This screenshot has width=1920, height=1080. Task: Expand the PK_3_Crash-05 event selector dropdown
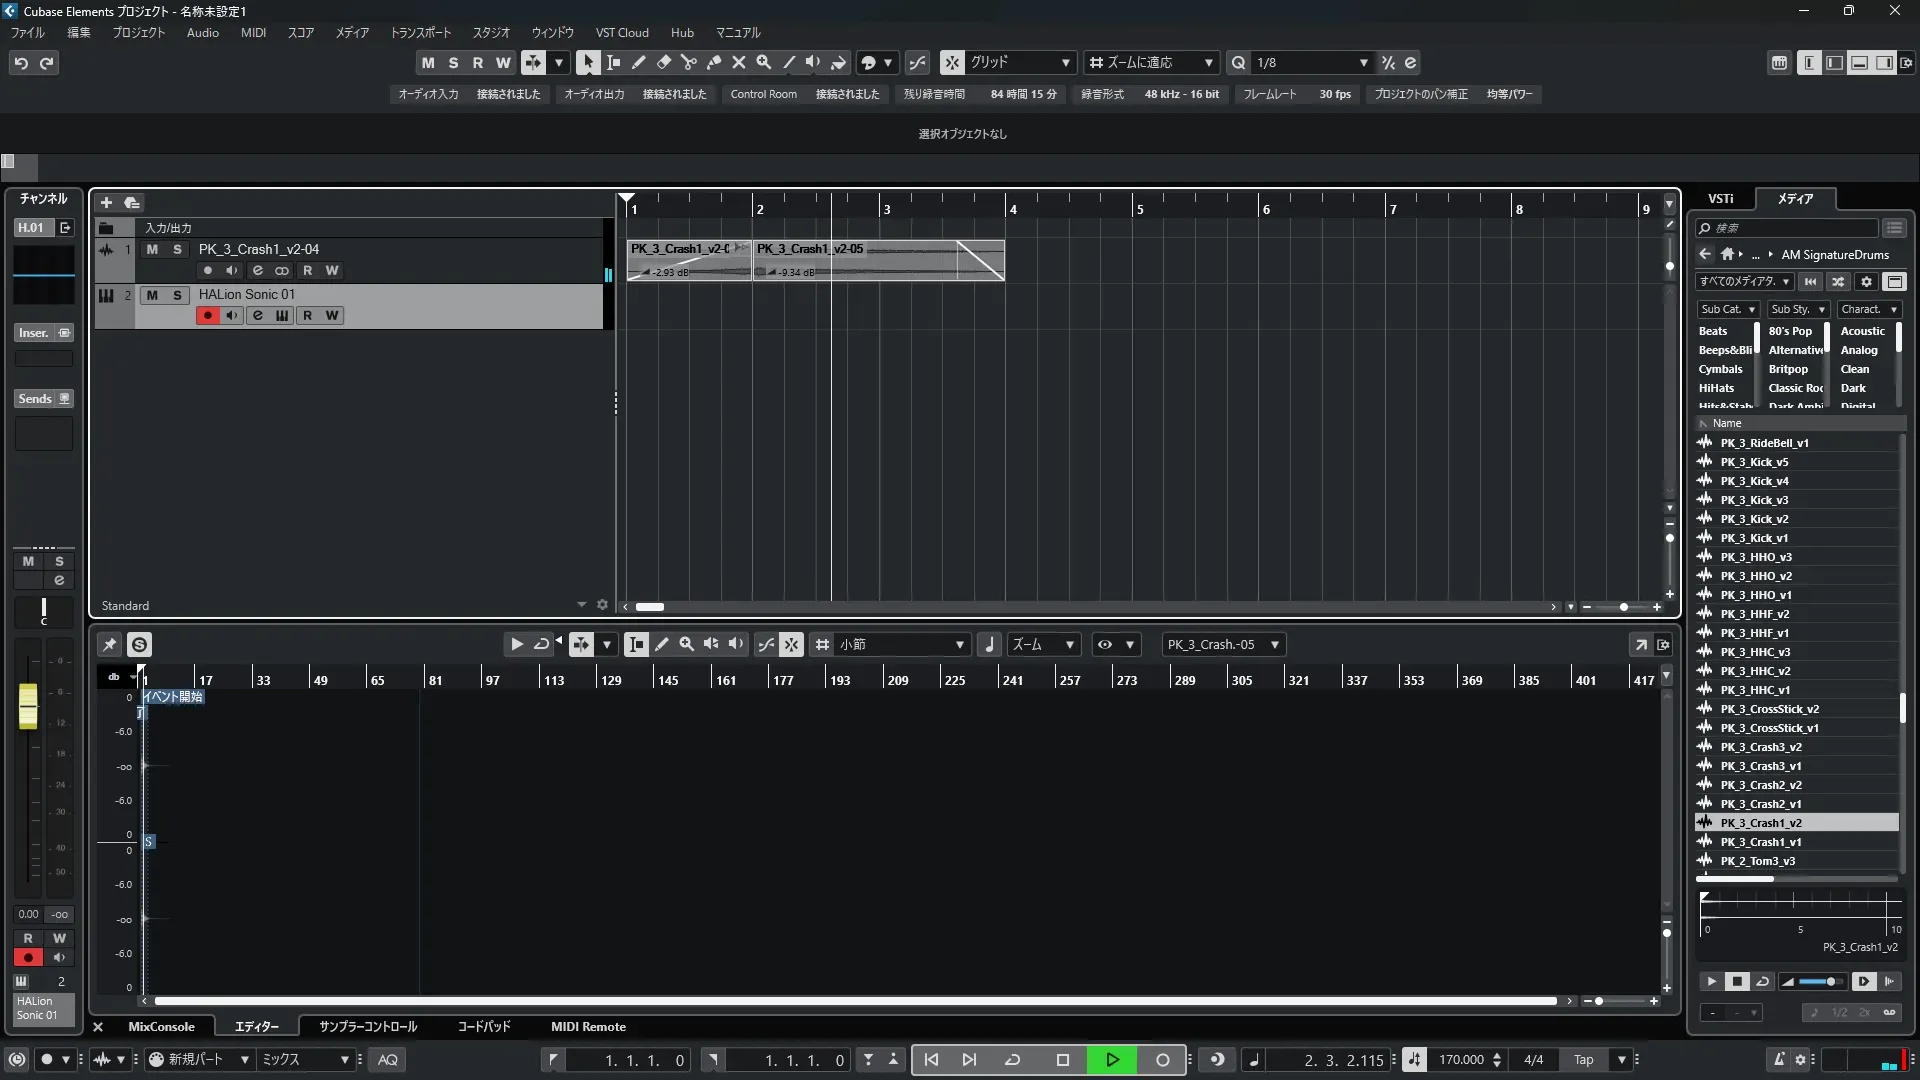1274,645
